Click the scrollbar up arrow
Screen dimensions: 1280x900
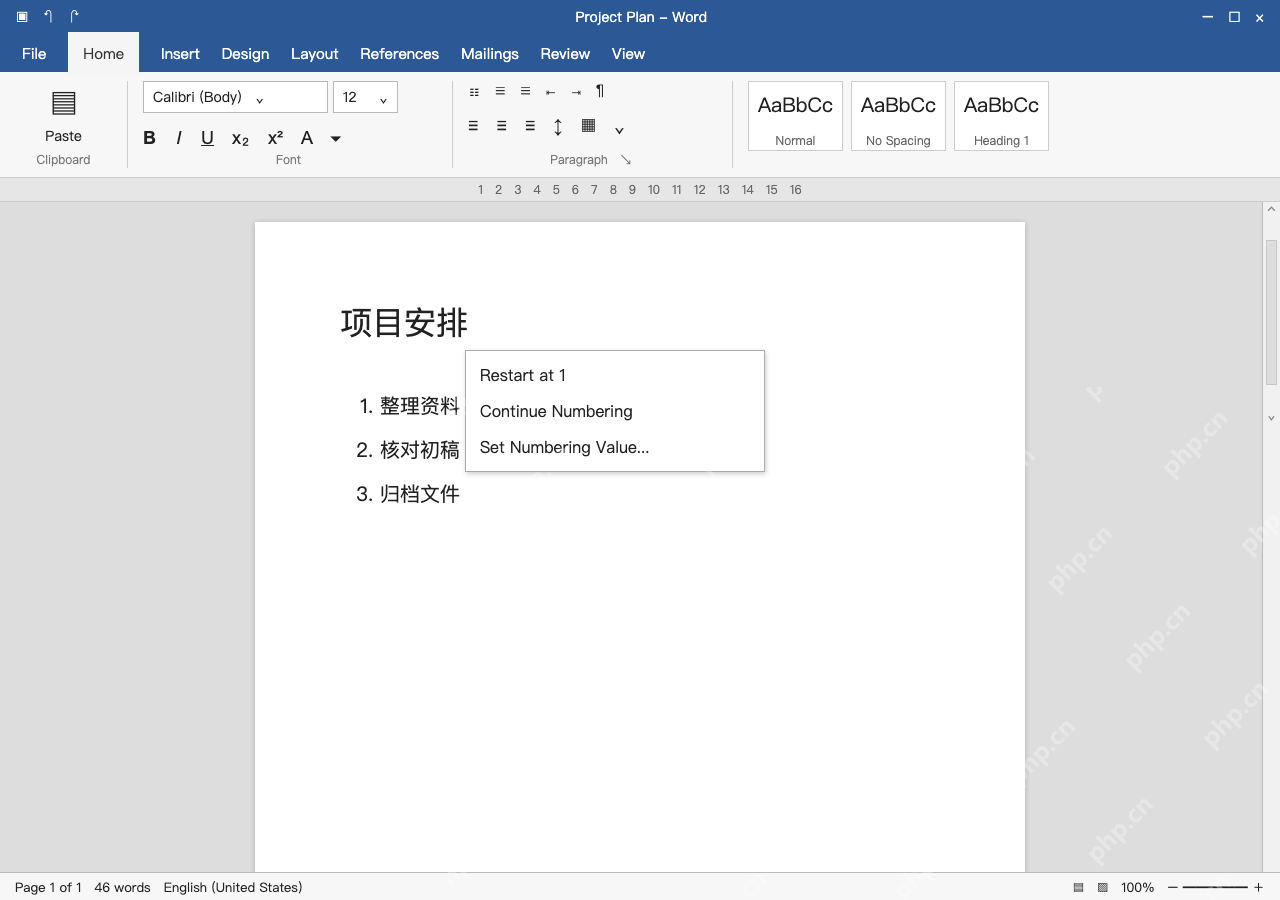[1271, 210]
